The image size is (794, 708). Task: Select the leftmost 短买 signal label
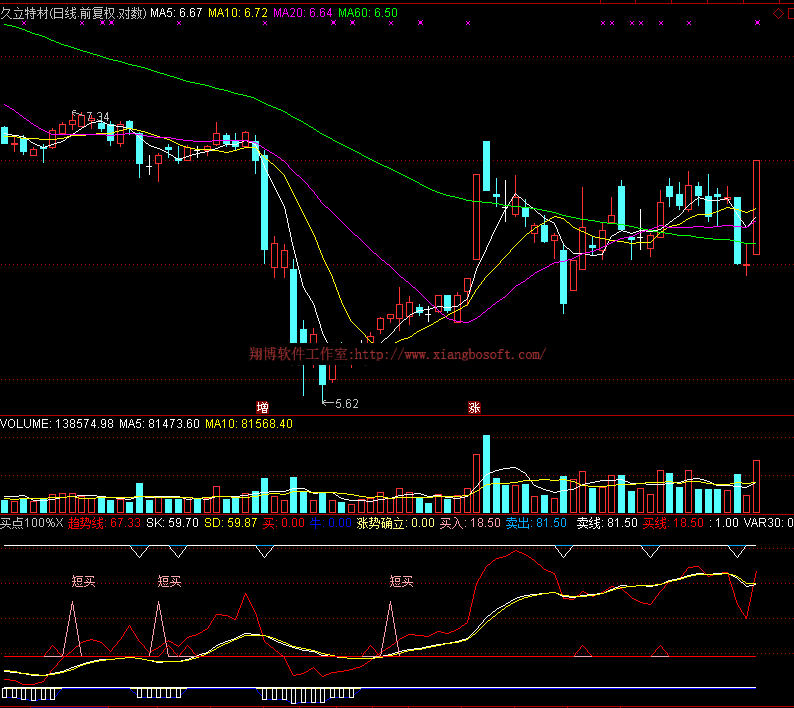point(84,581)
